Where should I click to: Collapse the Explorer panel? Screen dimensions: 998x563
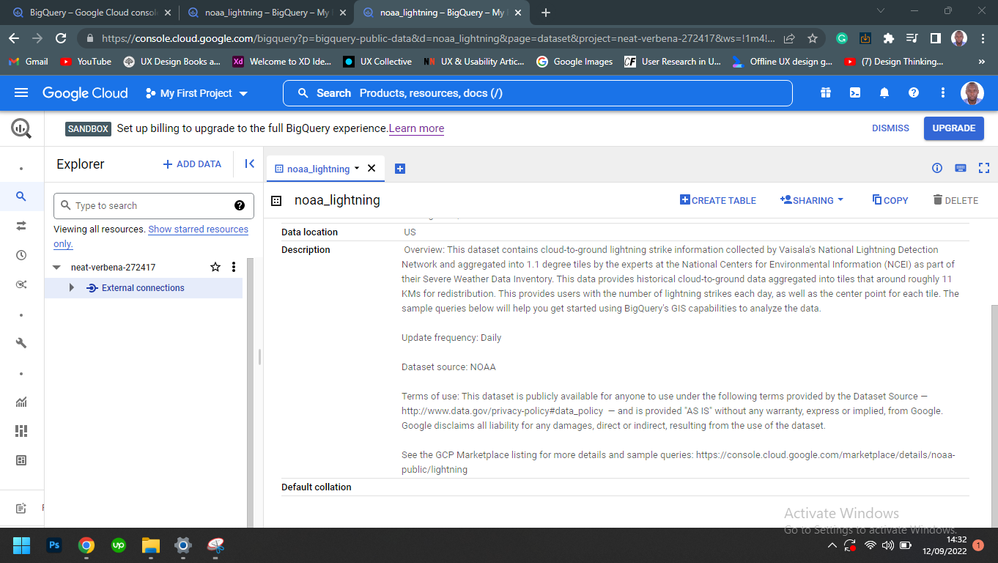[250, 163]
